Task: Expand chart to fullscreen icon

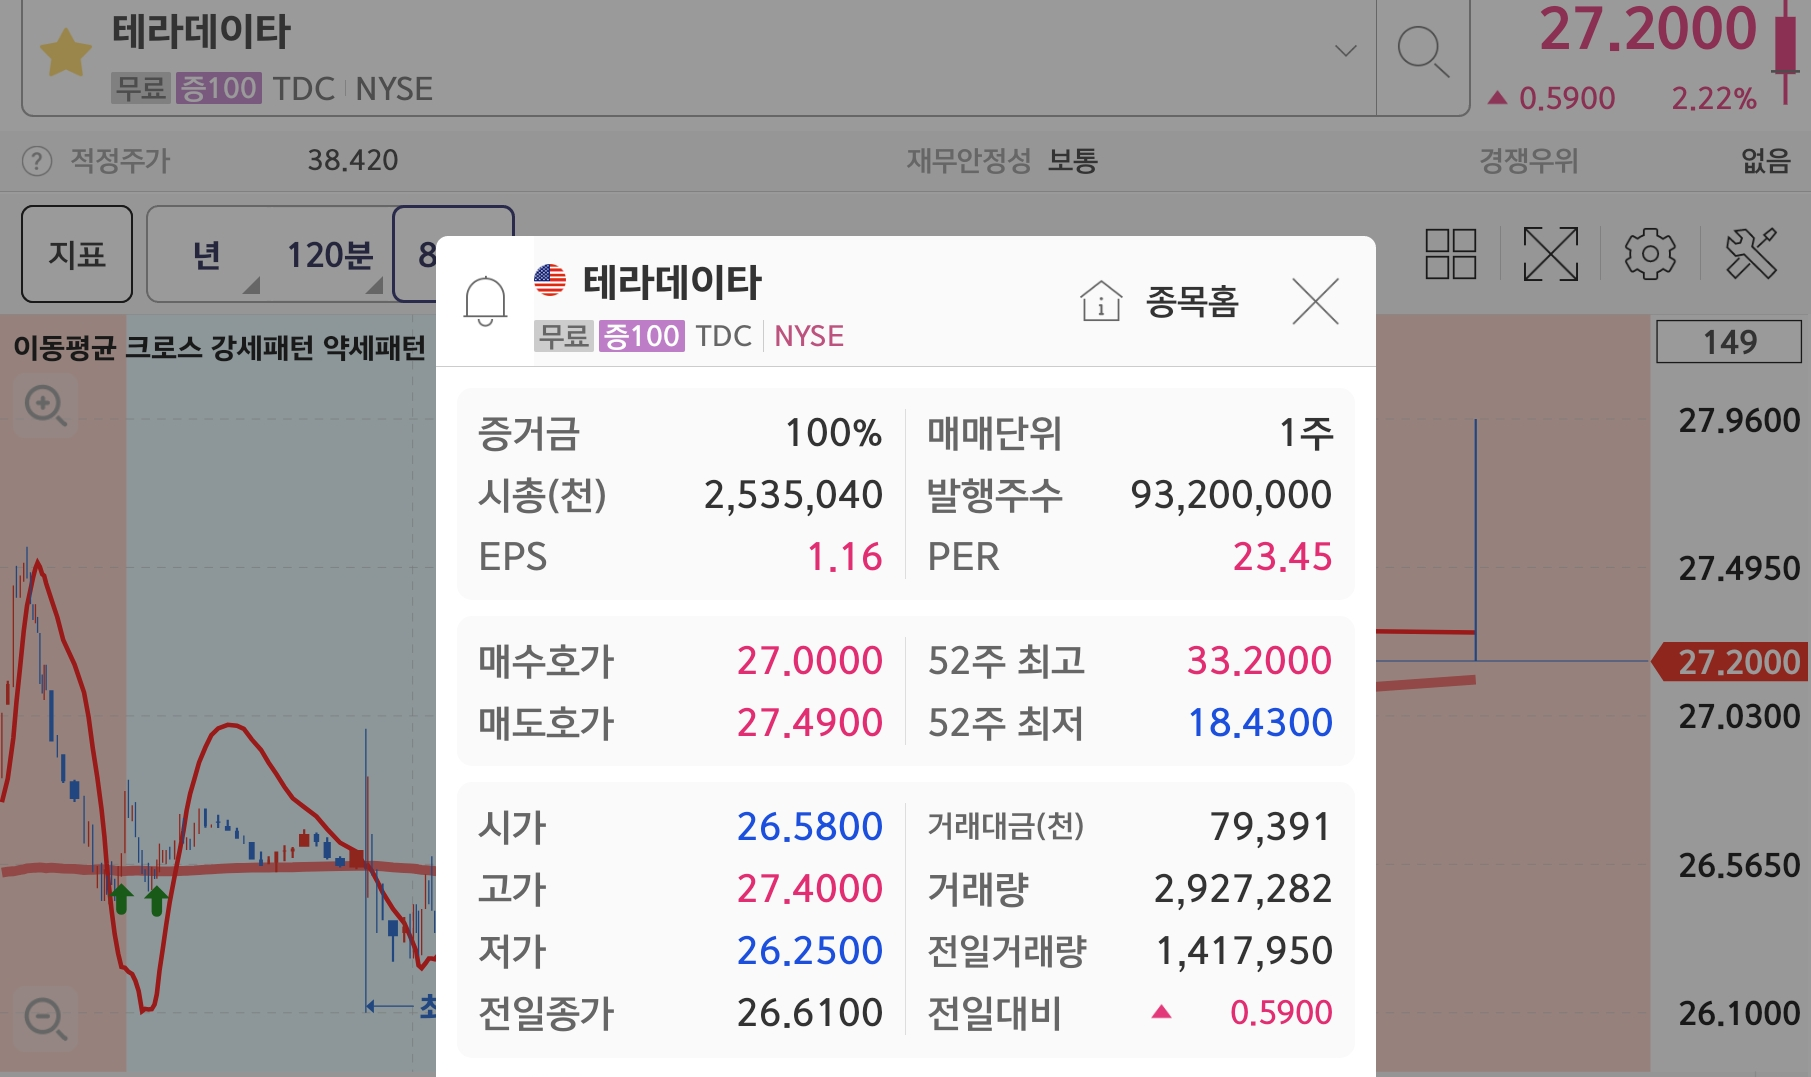Action: pos(1550,254)
